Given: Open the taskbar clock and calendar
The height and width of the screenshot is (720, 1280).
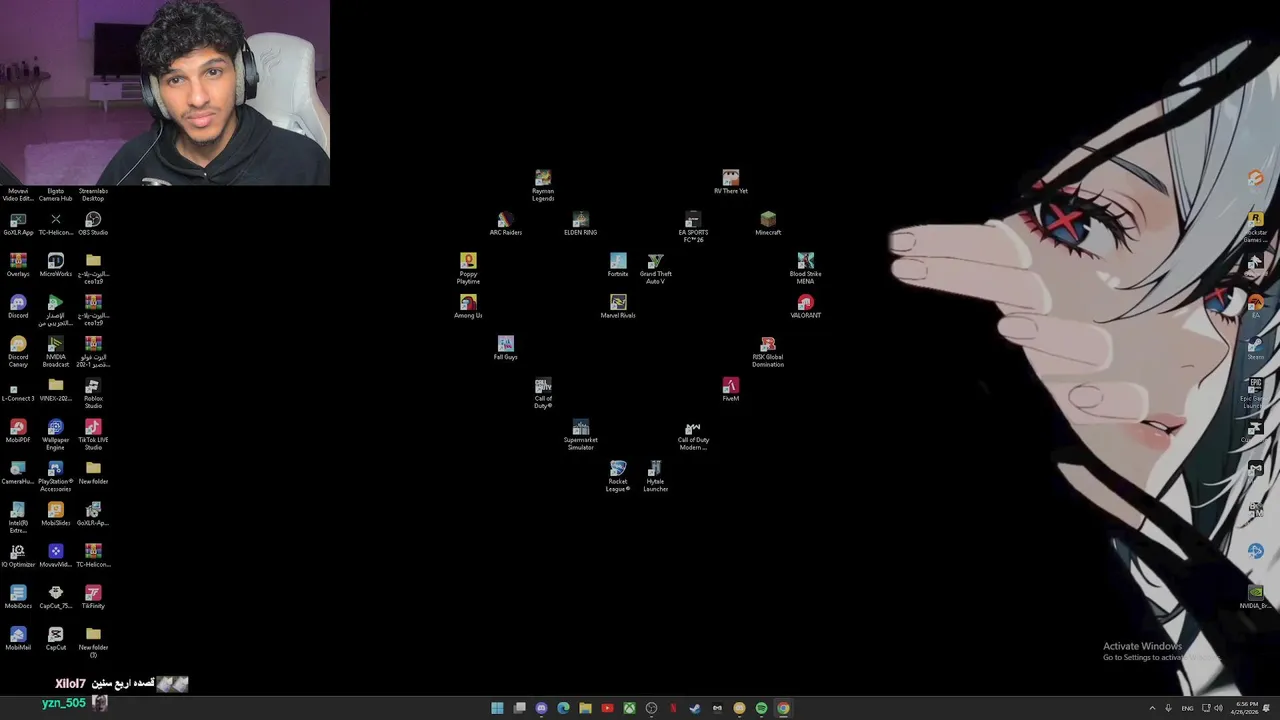Looking at the screenshot, I should (1247, 708).
